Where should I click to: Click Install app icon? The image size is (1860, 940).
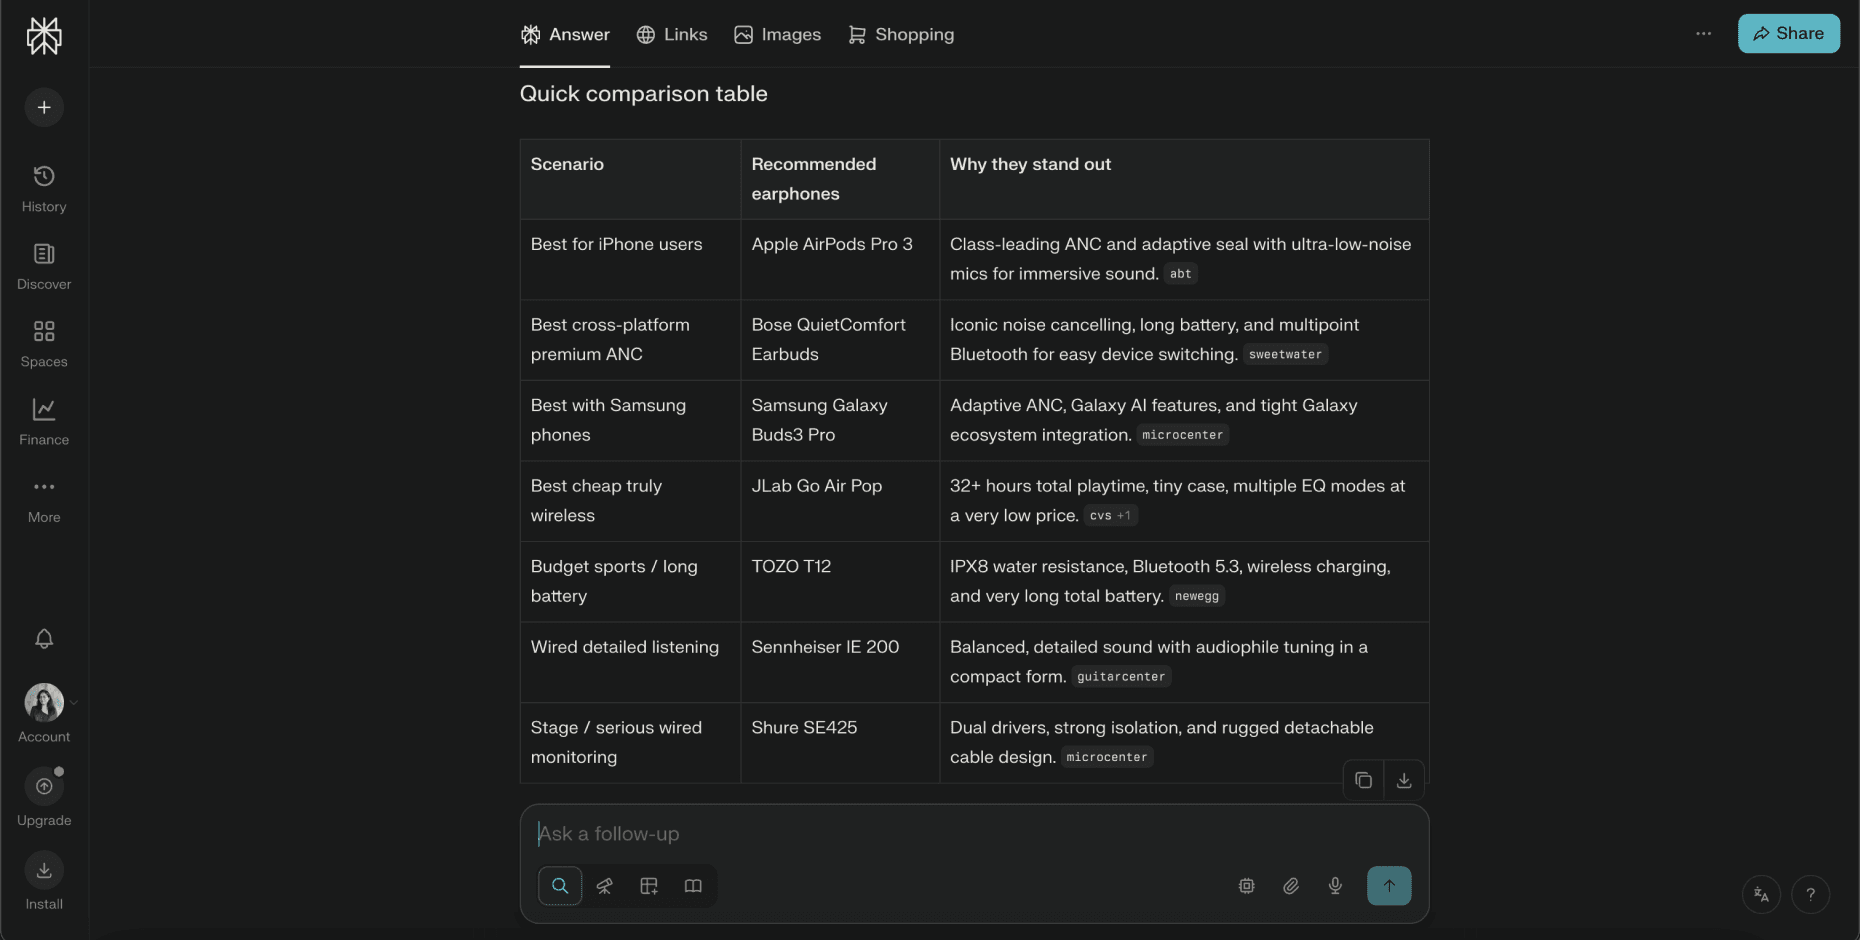(44, 870)
